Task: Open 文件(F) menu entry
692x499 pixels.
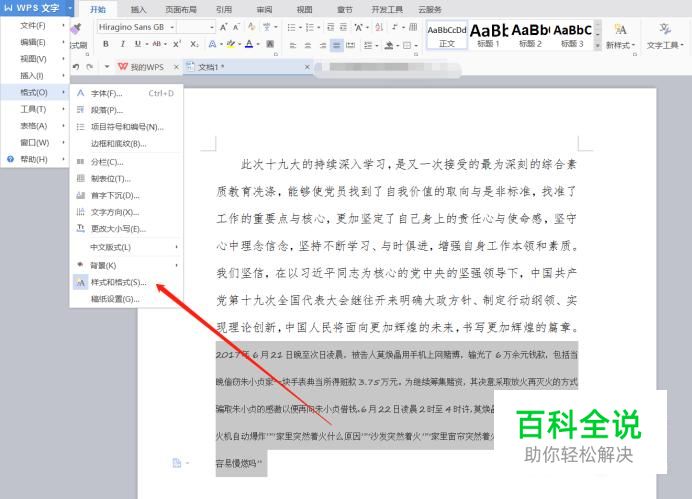Action: [35, 26]
